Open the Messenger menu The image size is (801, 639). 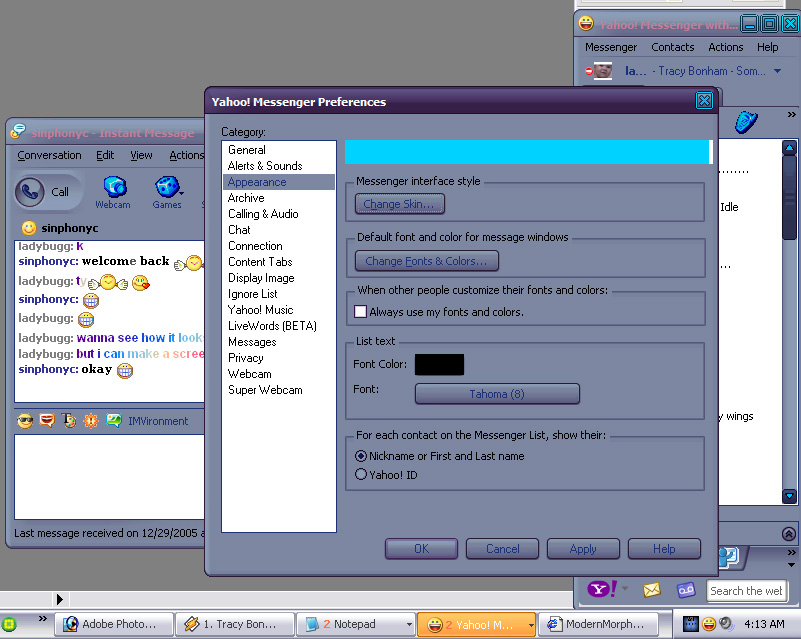point(611,48)
